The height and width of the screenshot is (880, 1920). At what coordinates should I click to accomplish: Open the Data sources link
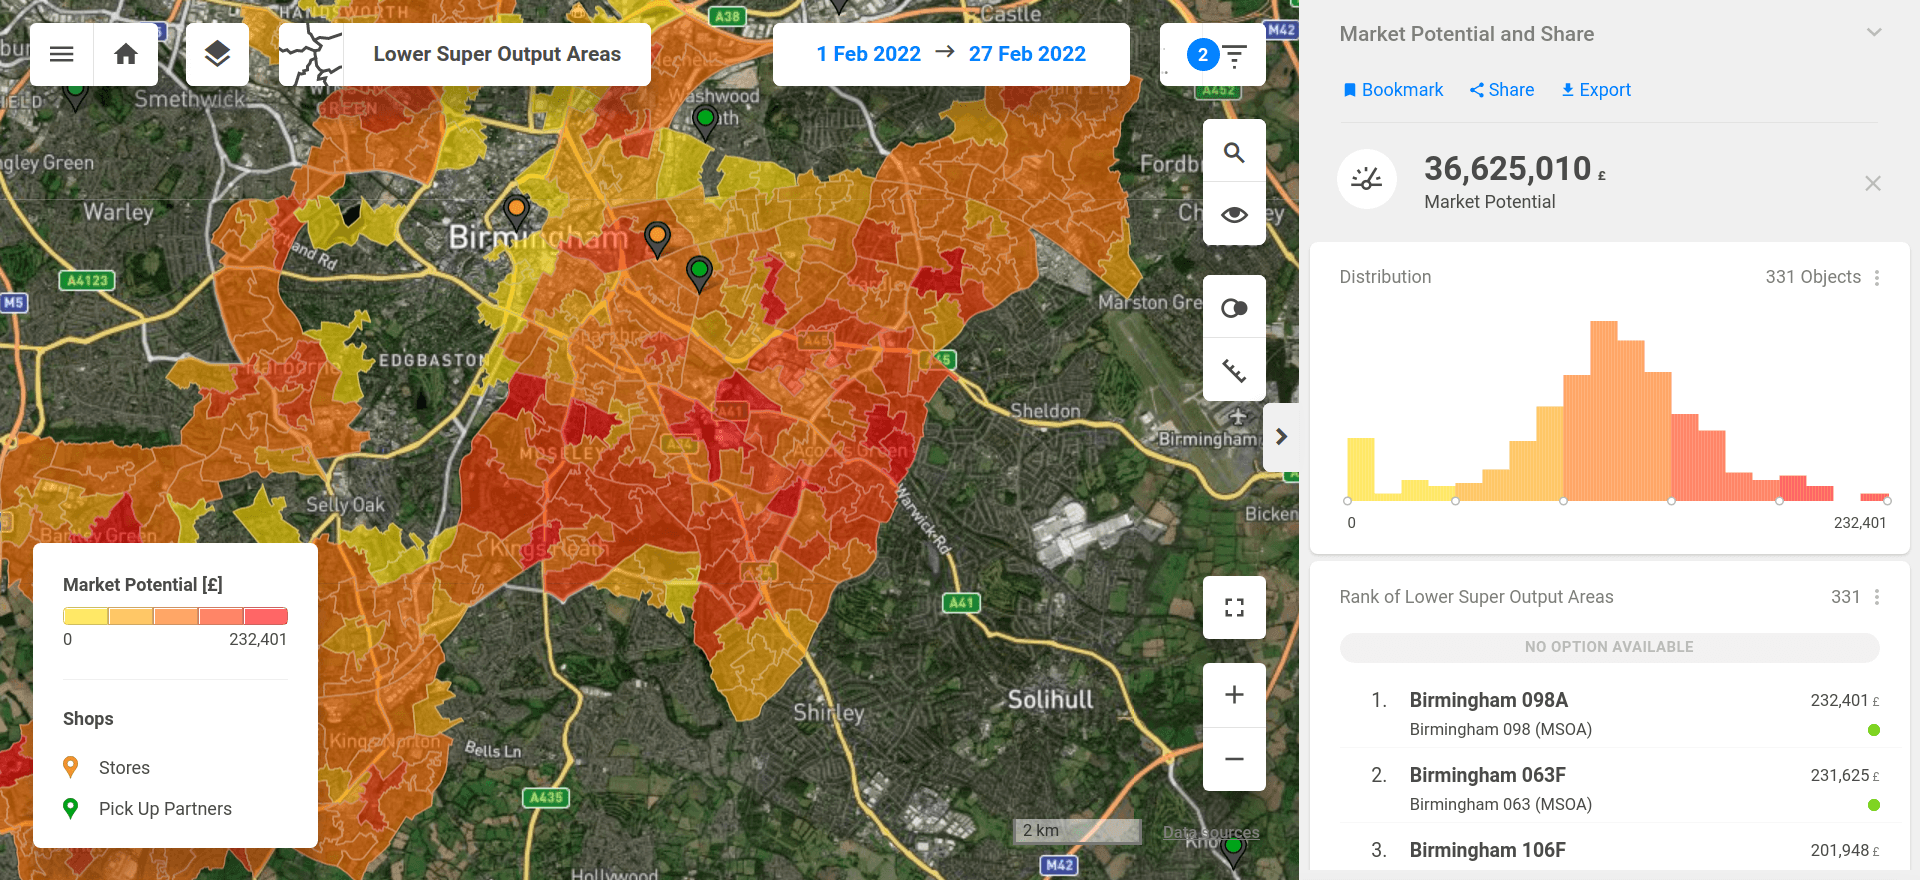[x=1211, y=832]
